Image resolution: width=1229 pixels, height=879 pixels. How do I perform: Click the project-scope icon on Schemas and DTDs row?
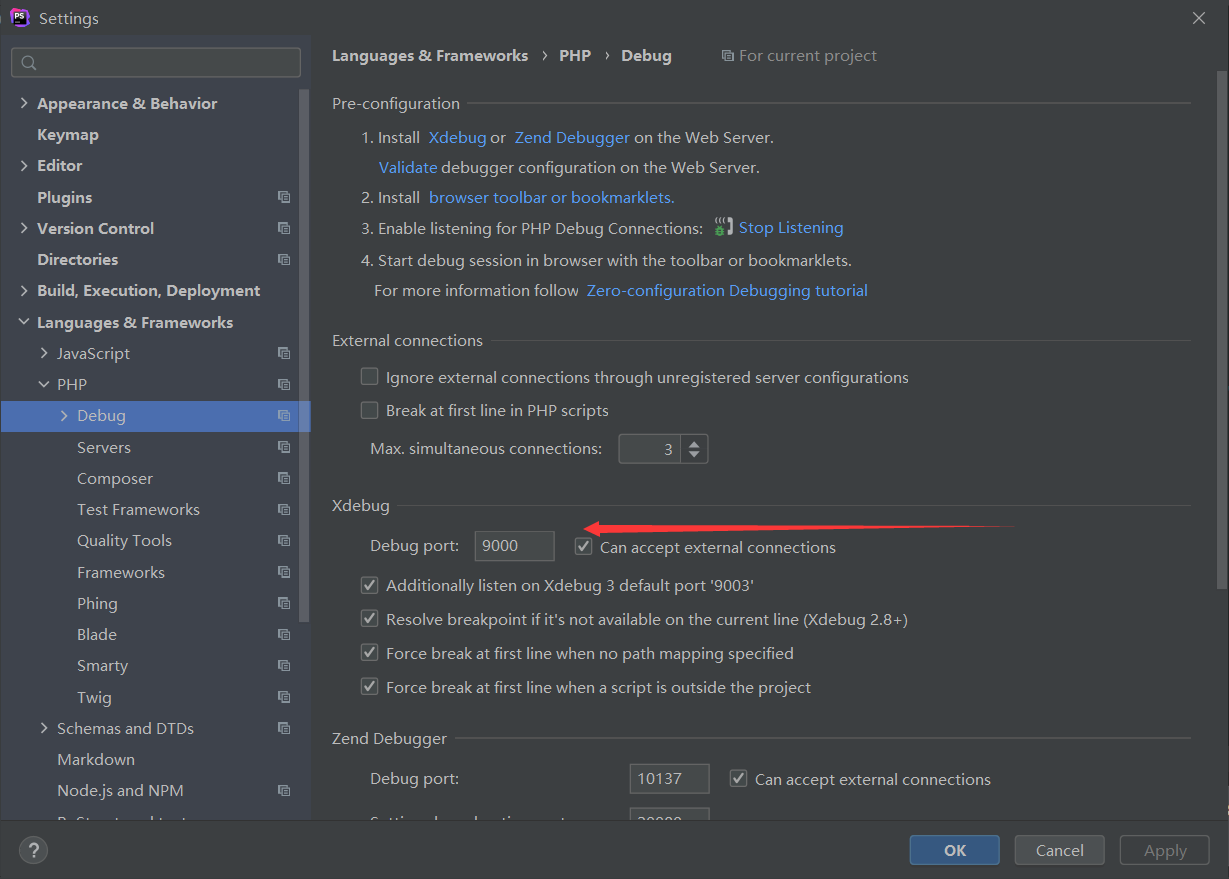[x=284, y=729]
